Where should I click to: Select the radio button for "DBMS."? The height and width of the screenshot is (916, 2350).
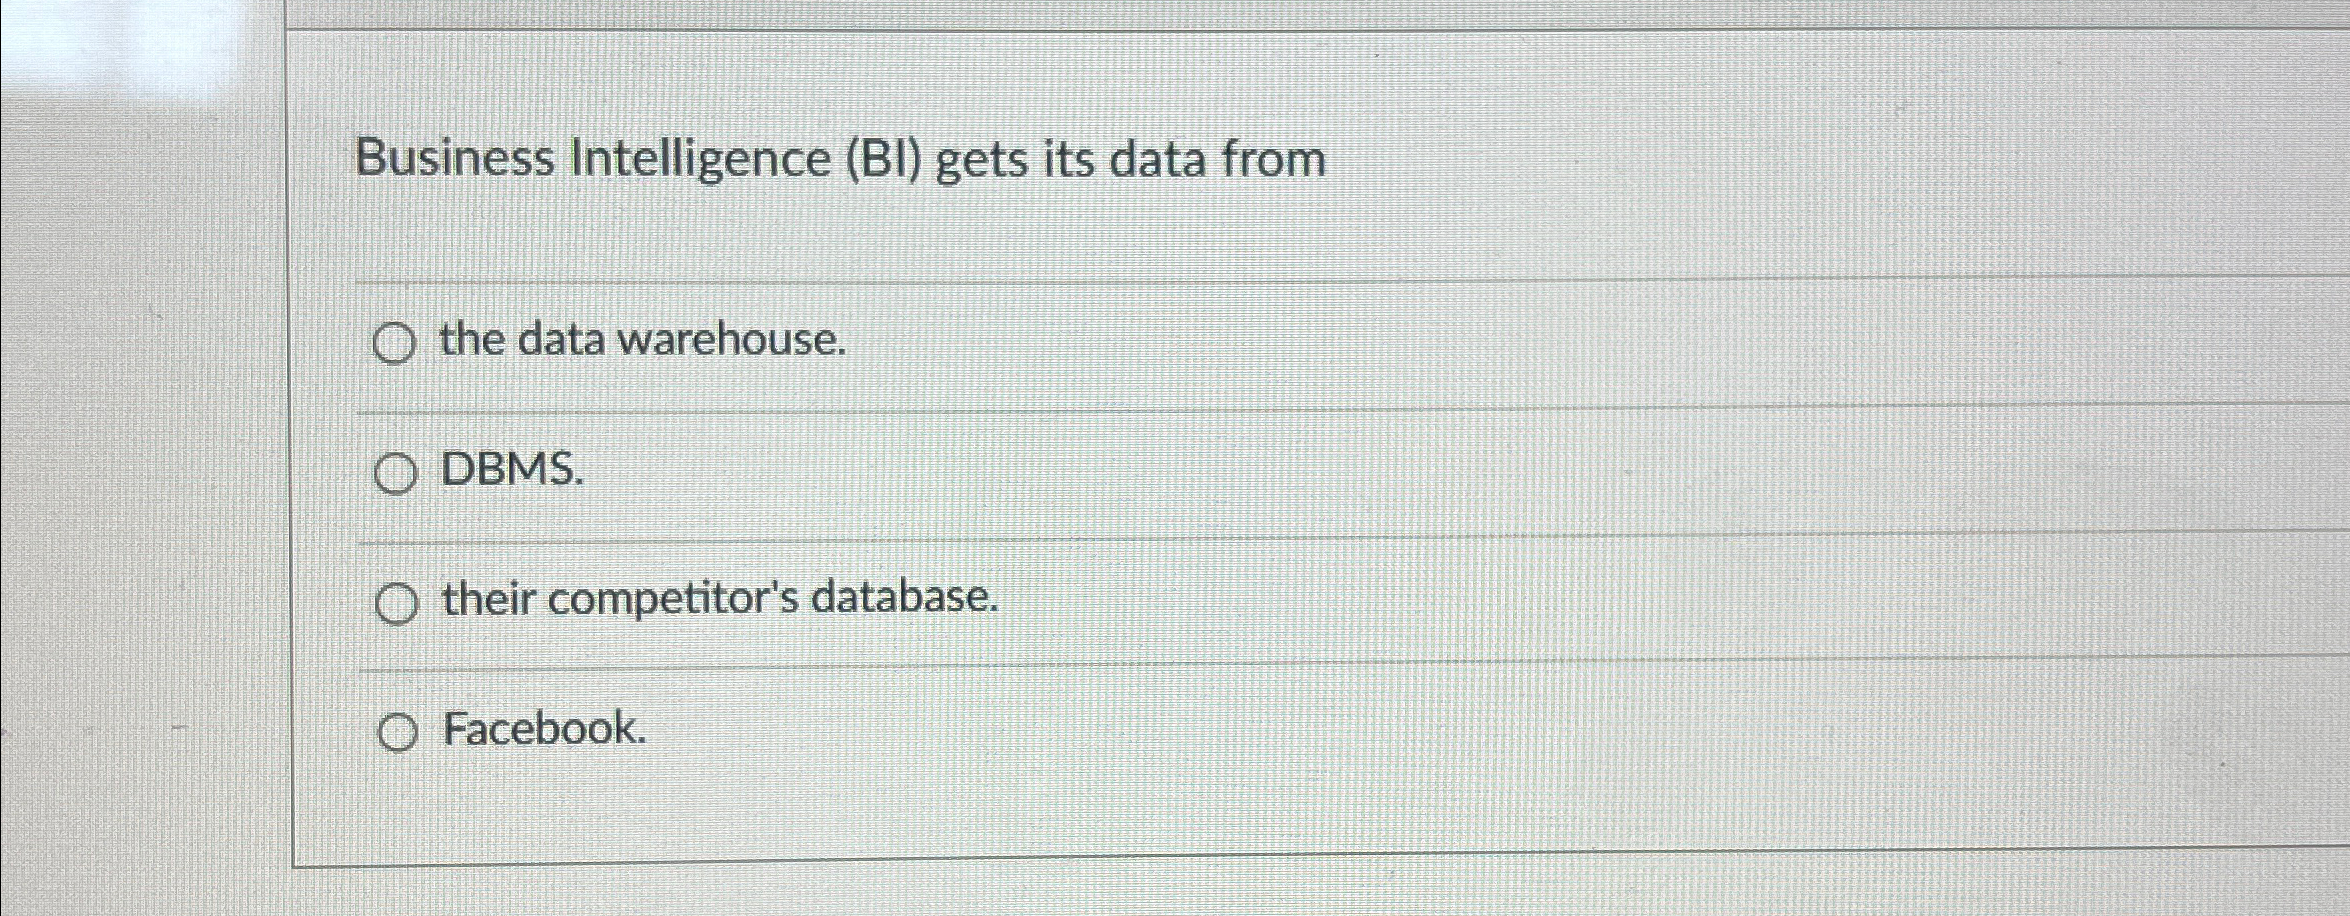pyautogui.click(x=396, y=473)
